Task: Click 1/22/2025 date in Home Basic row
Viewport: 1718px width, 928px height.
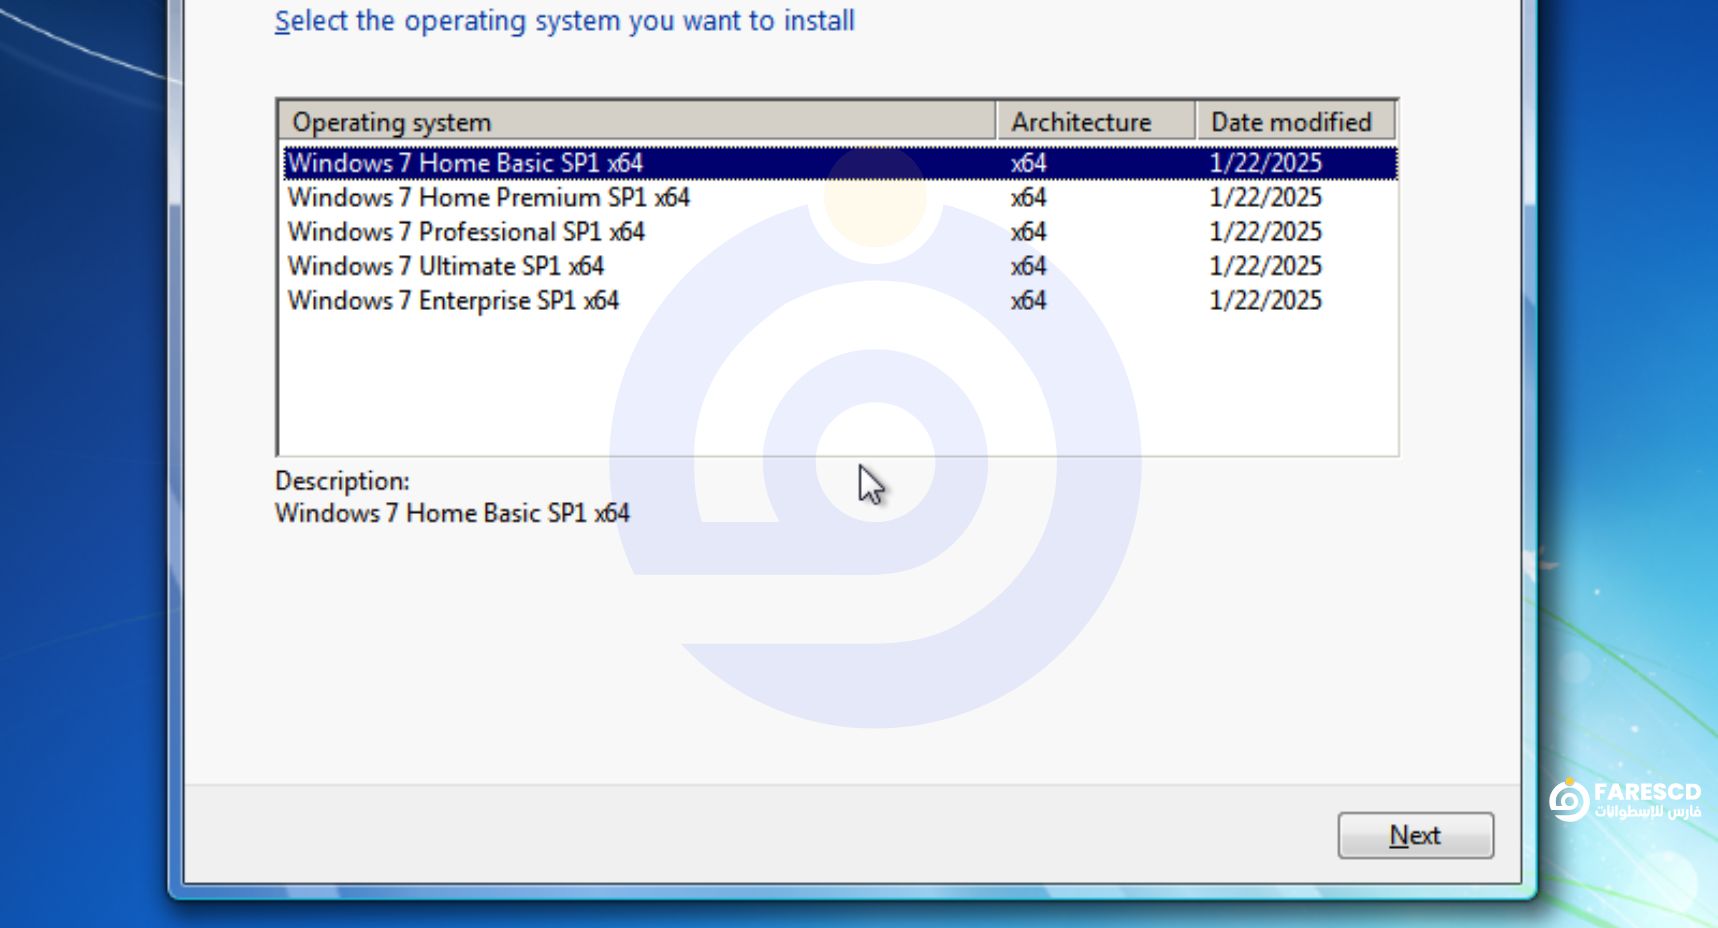Action: [x=1265, y=163]
